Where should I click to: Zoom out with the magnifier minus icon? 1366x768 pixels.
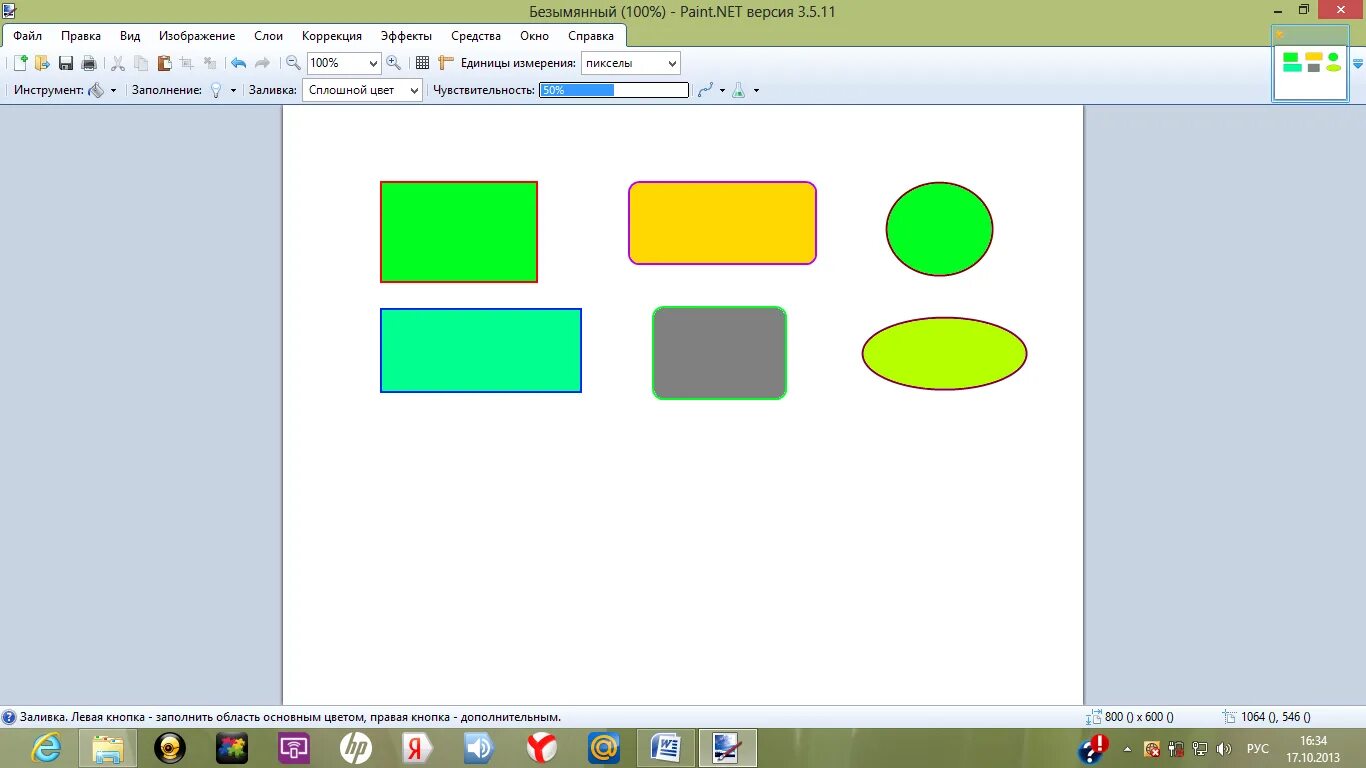tap(293, 63)
